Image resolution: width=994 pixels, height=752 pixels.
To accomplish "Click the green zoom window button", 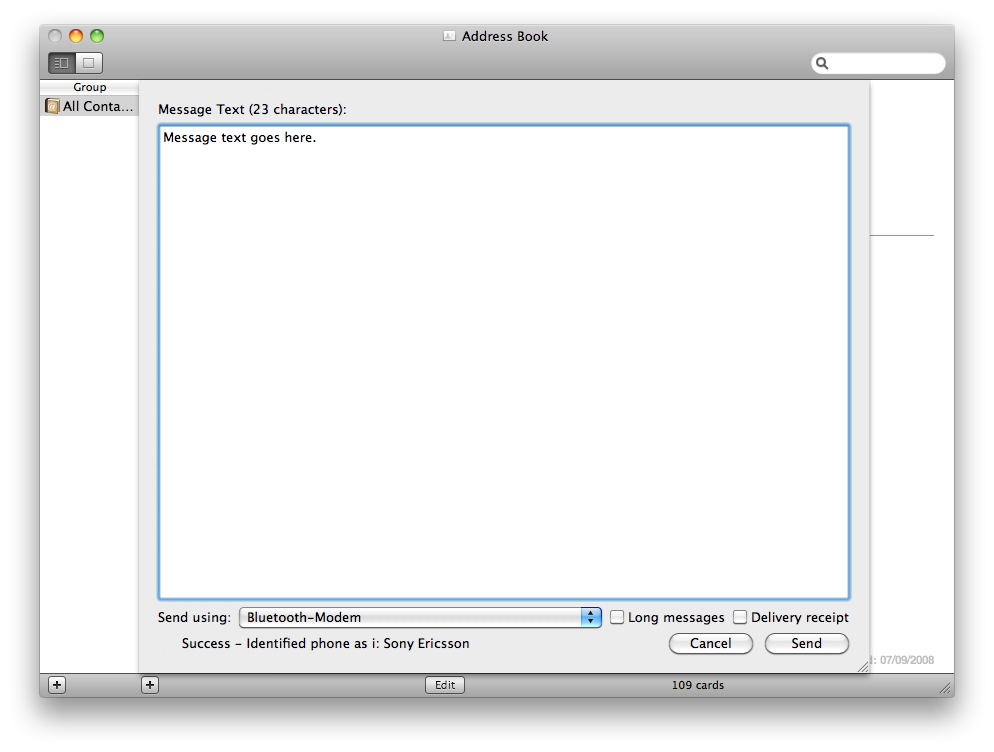I will 97,36.
